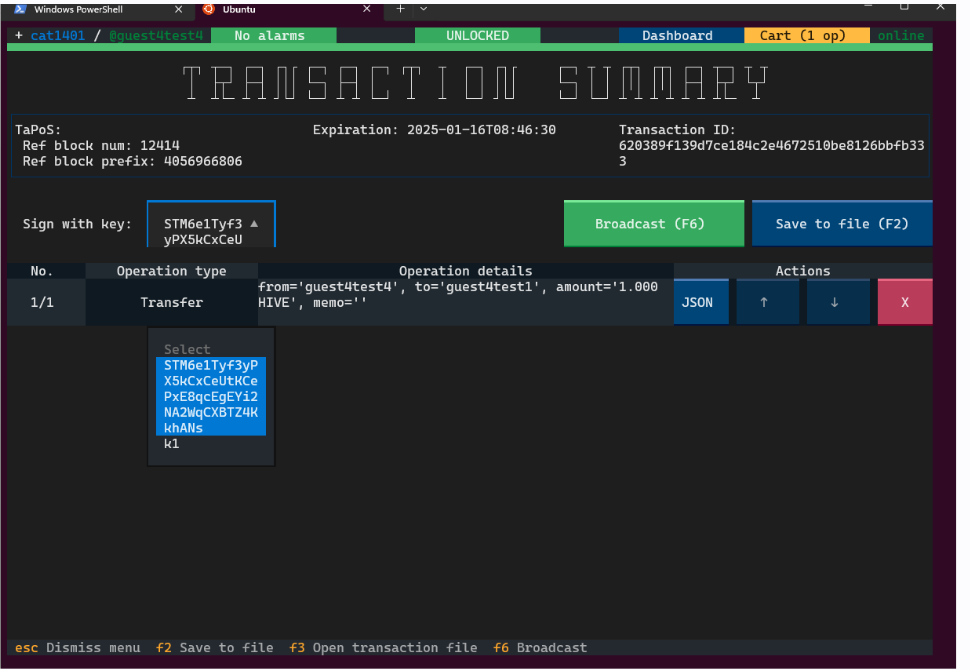Click the Ubuntu logo icon on the tab

click(208, 9)
